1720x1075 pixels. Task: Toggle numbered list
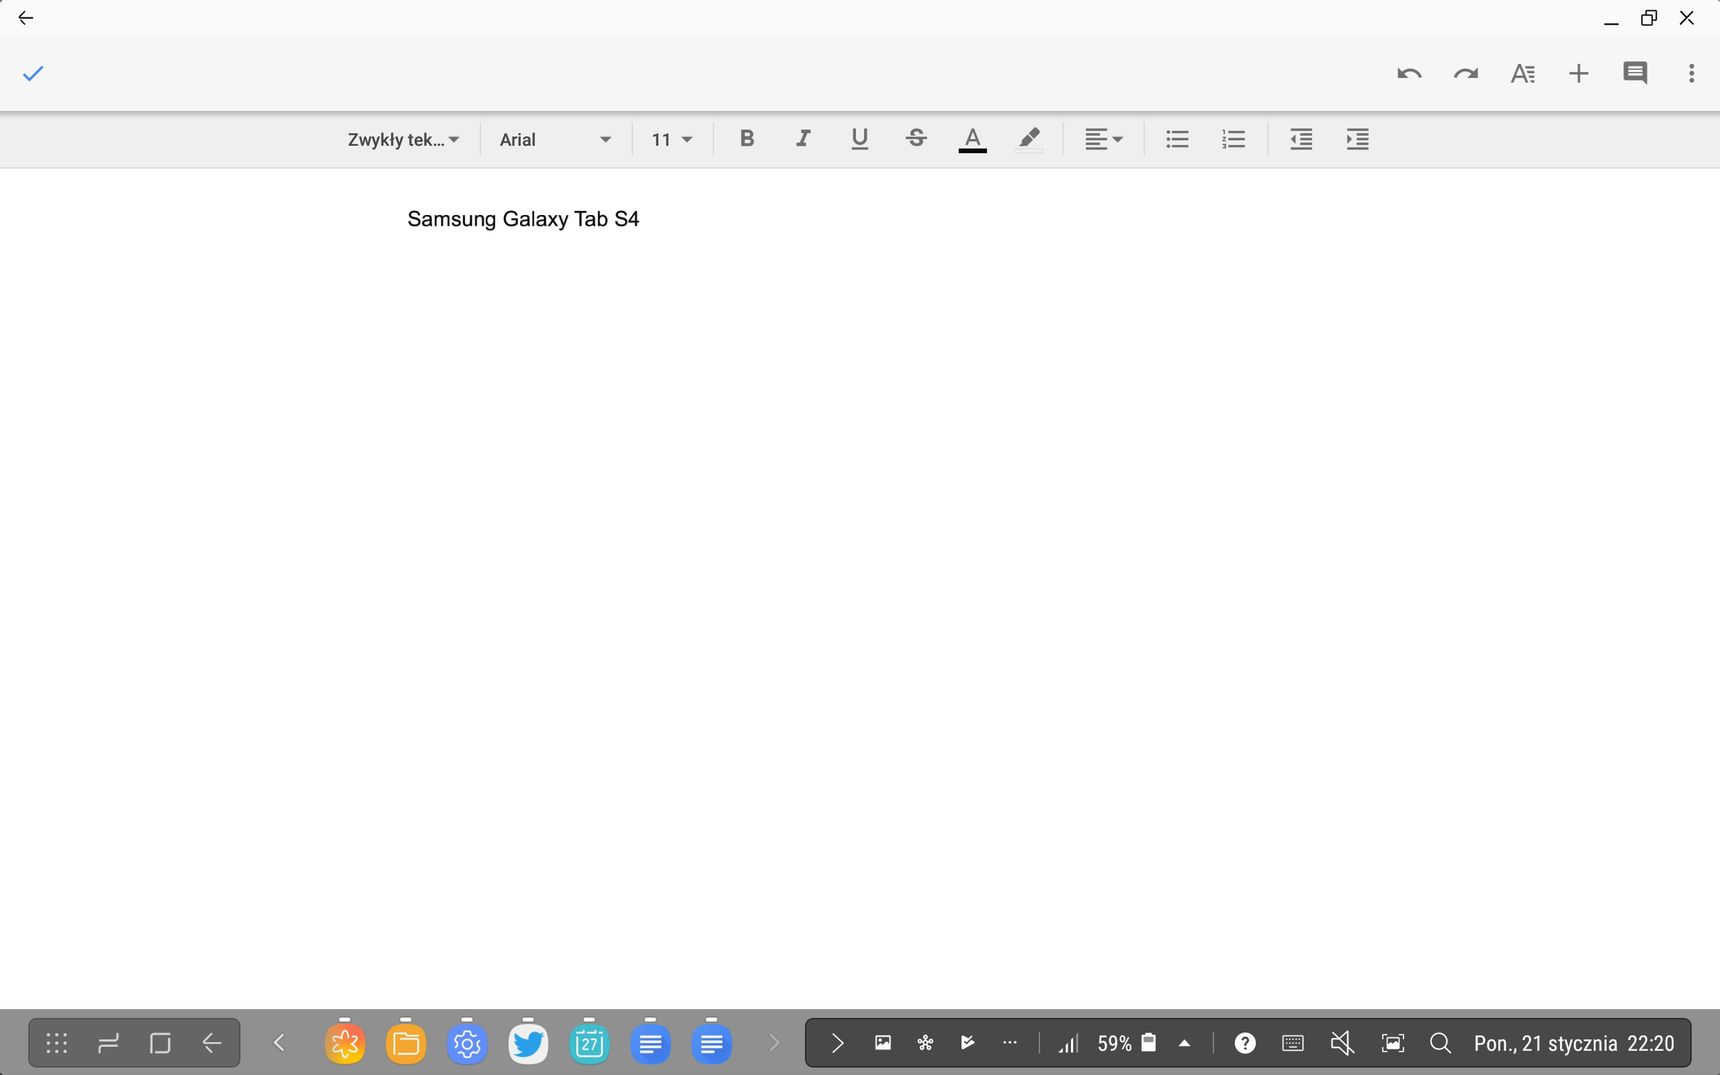[x=1233, y=140]
